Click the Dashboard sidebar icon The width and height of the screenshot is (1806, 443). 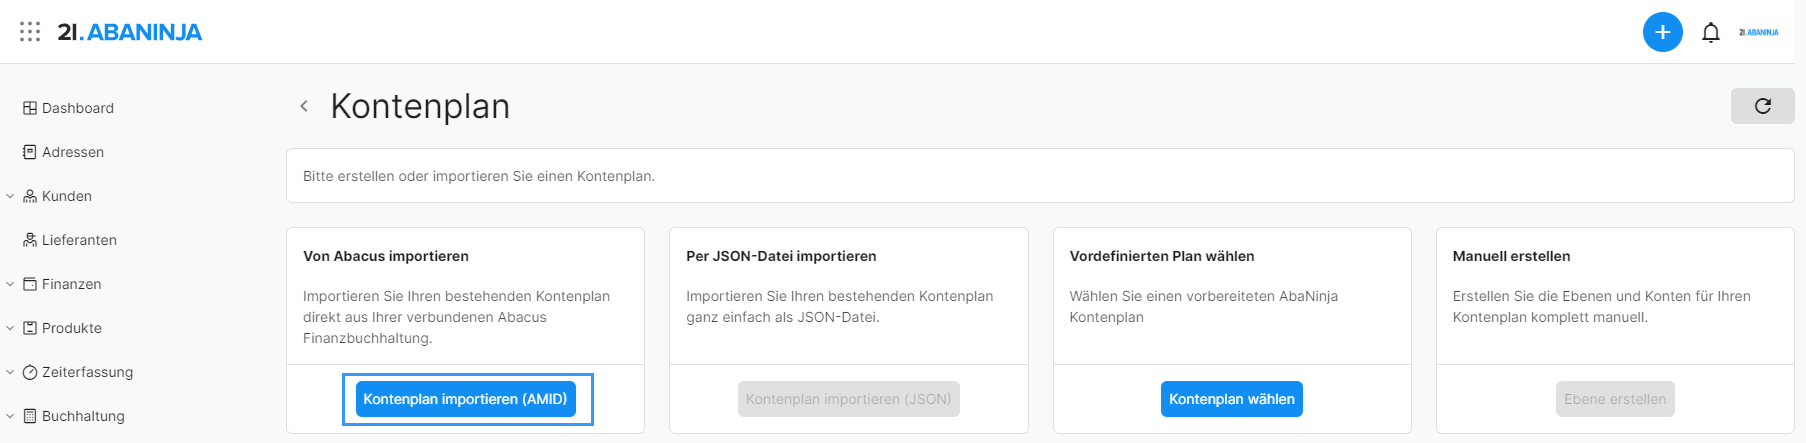pos(30,108)
